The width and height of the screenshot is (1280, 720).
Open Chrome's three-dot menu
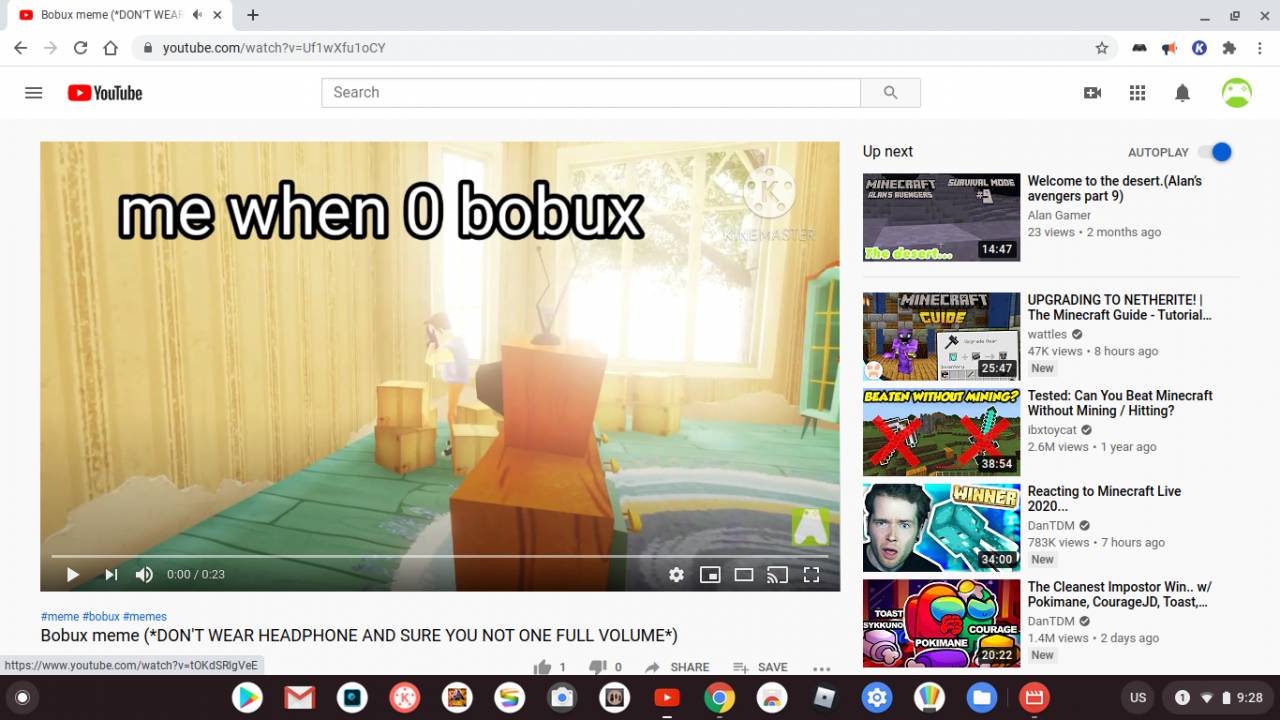pyautogui.click(x=1259, y=48)
